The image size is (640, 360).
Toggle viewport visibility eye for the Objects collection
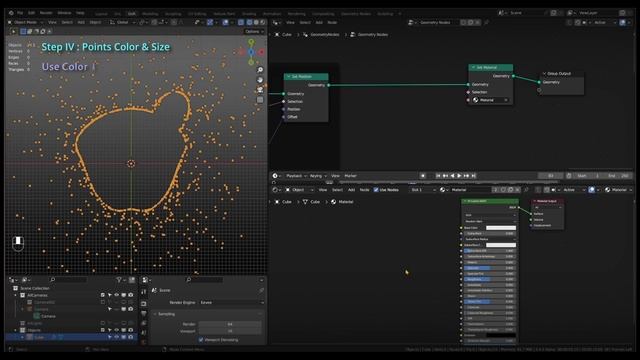point(117,330)
